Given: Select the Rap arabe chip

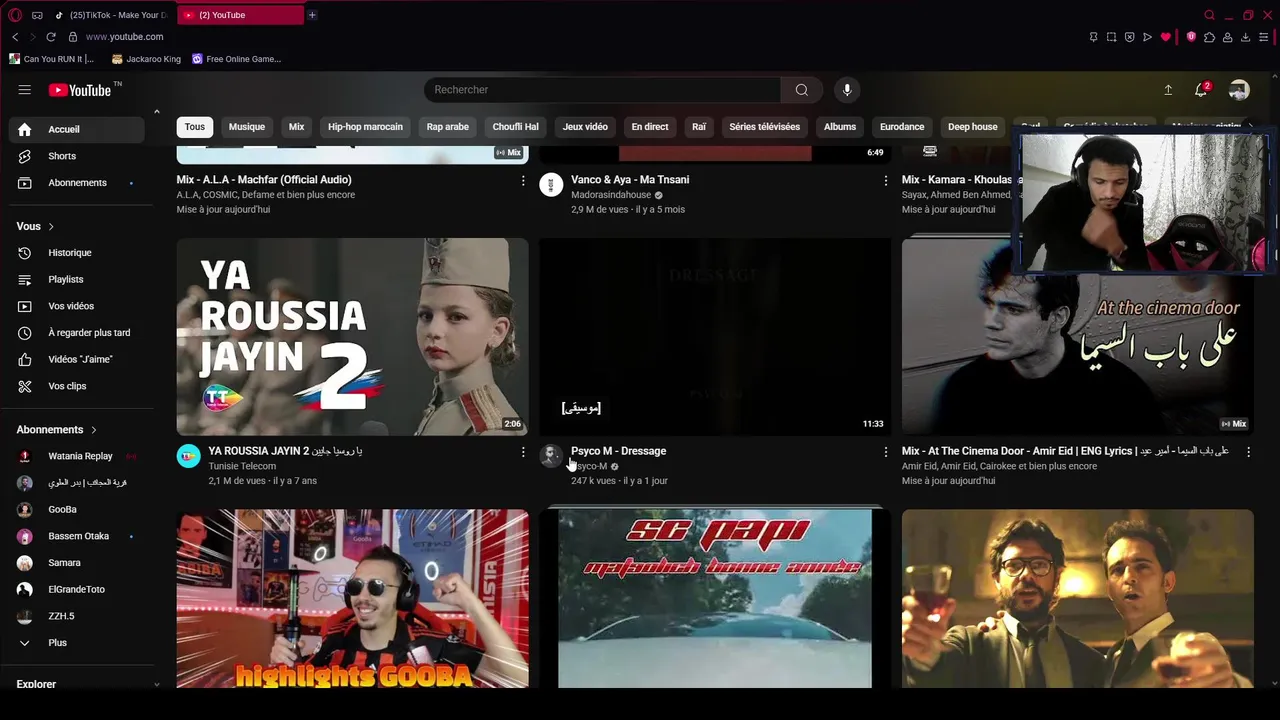Looking at the screenshot, I should click(x=448, y=127).
